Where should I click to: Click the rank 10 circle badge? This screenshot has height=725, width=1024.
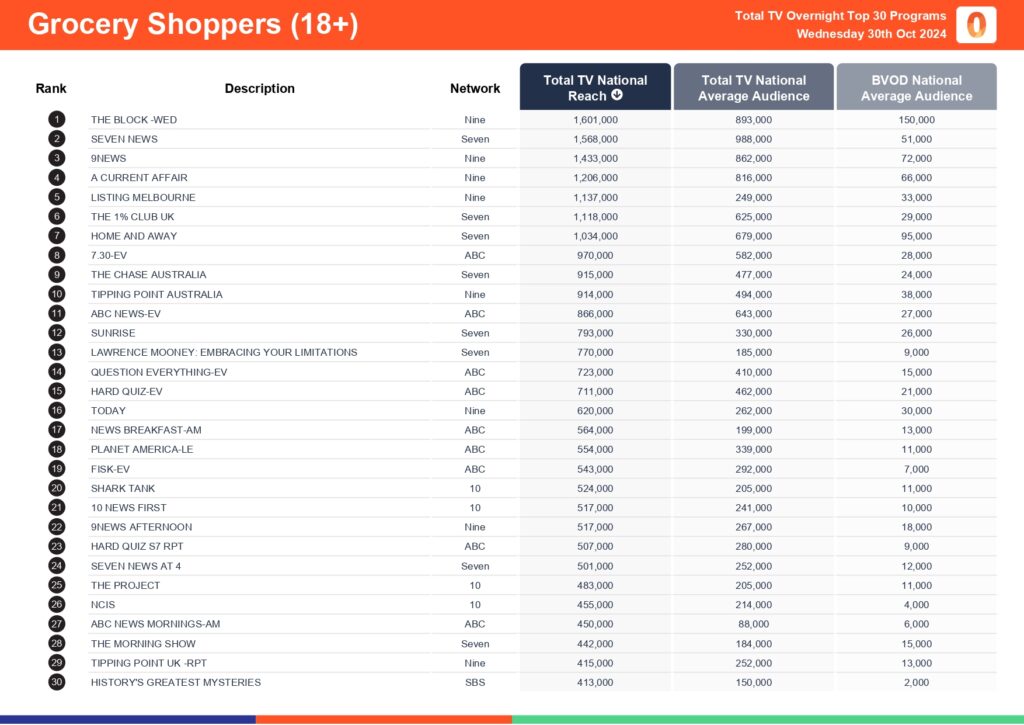[56, 294]
